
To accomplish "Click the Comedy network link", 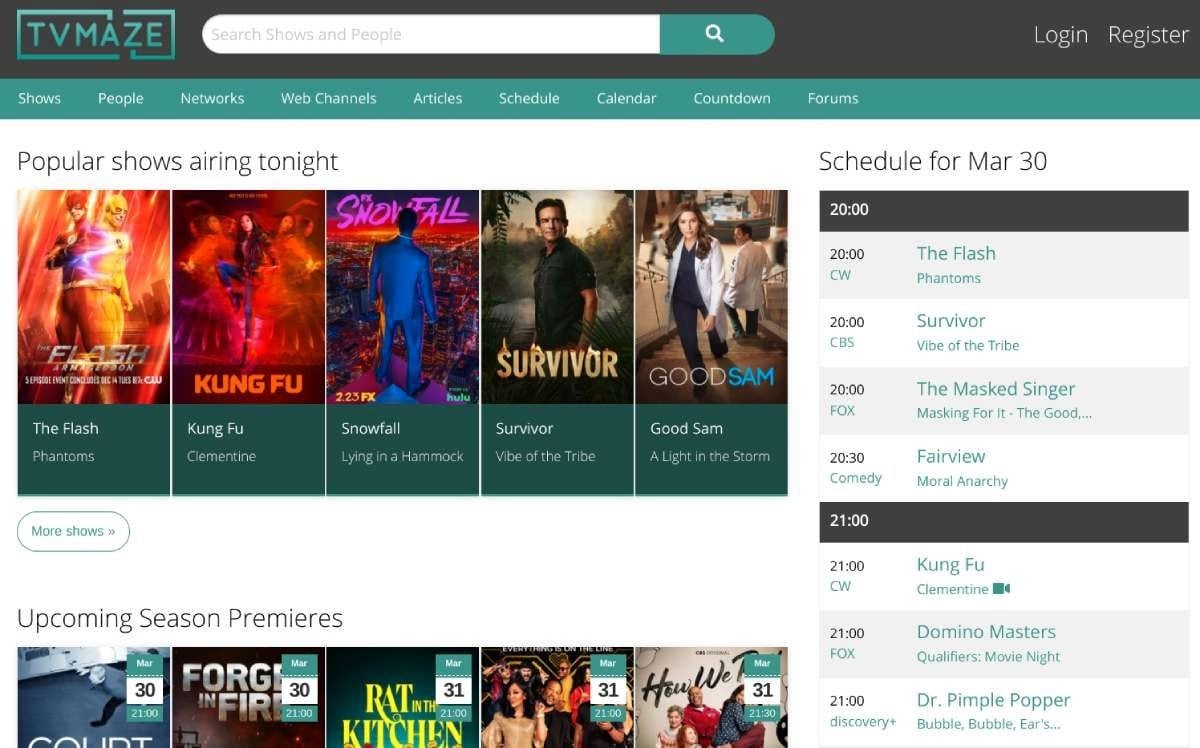I will click(855, 478).
